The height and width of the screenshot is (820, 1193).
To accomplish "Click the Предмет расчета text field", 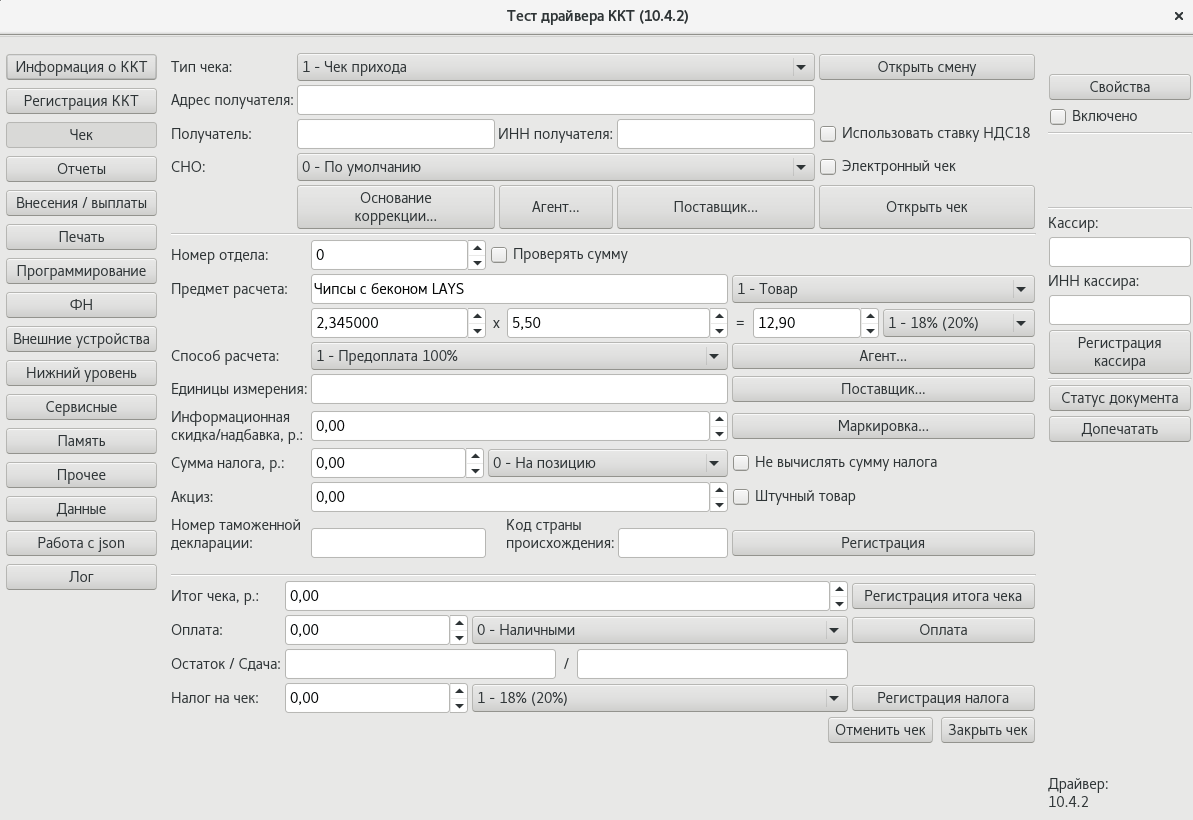I will (519, 289).
